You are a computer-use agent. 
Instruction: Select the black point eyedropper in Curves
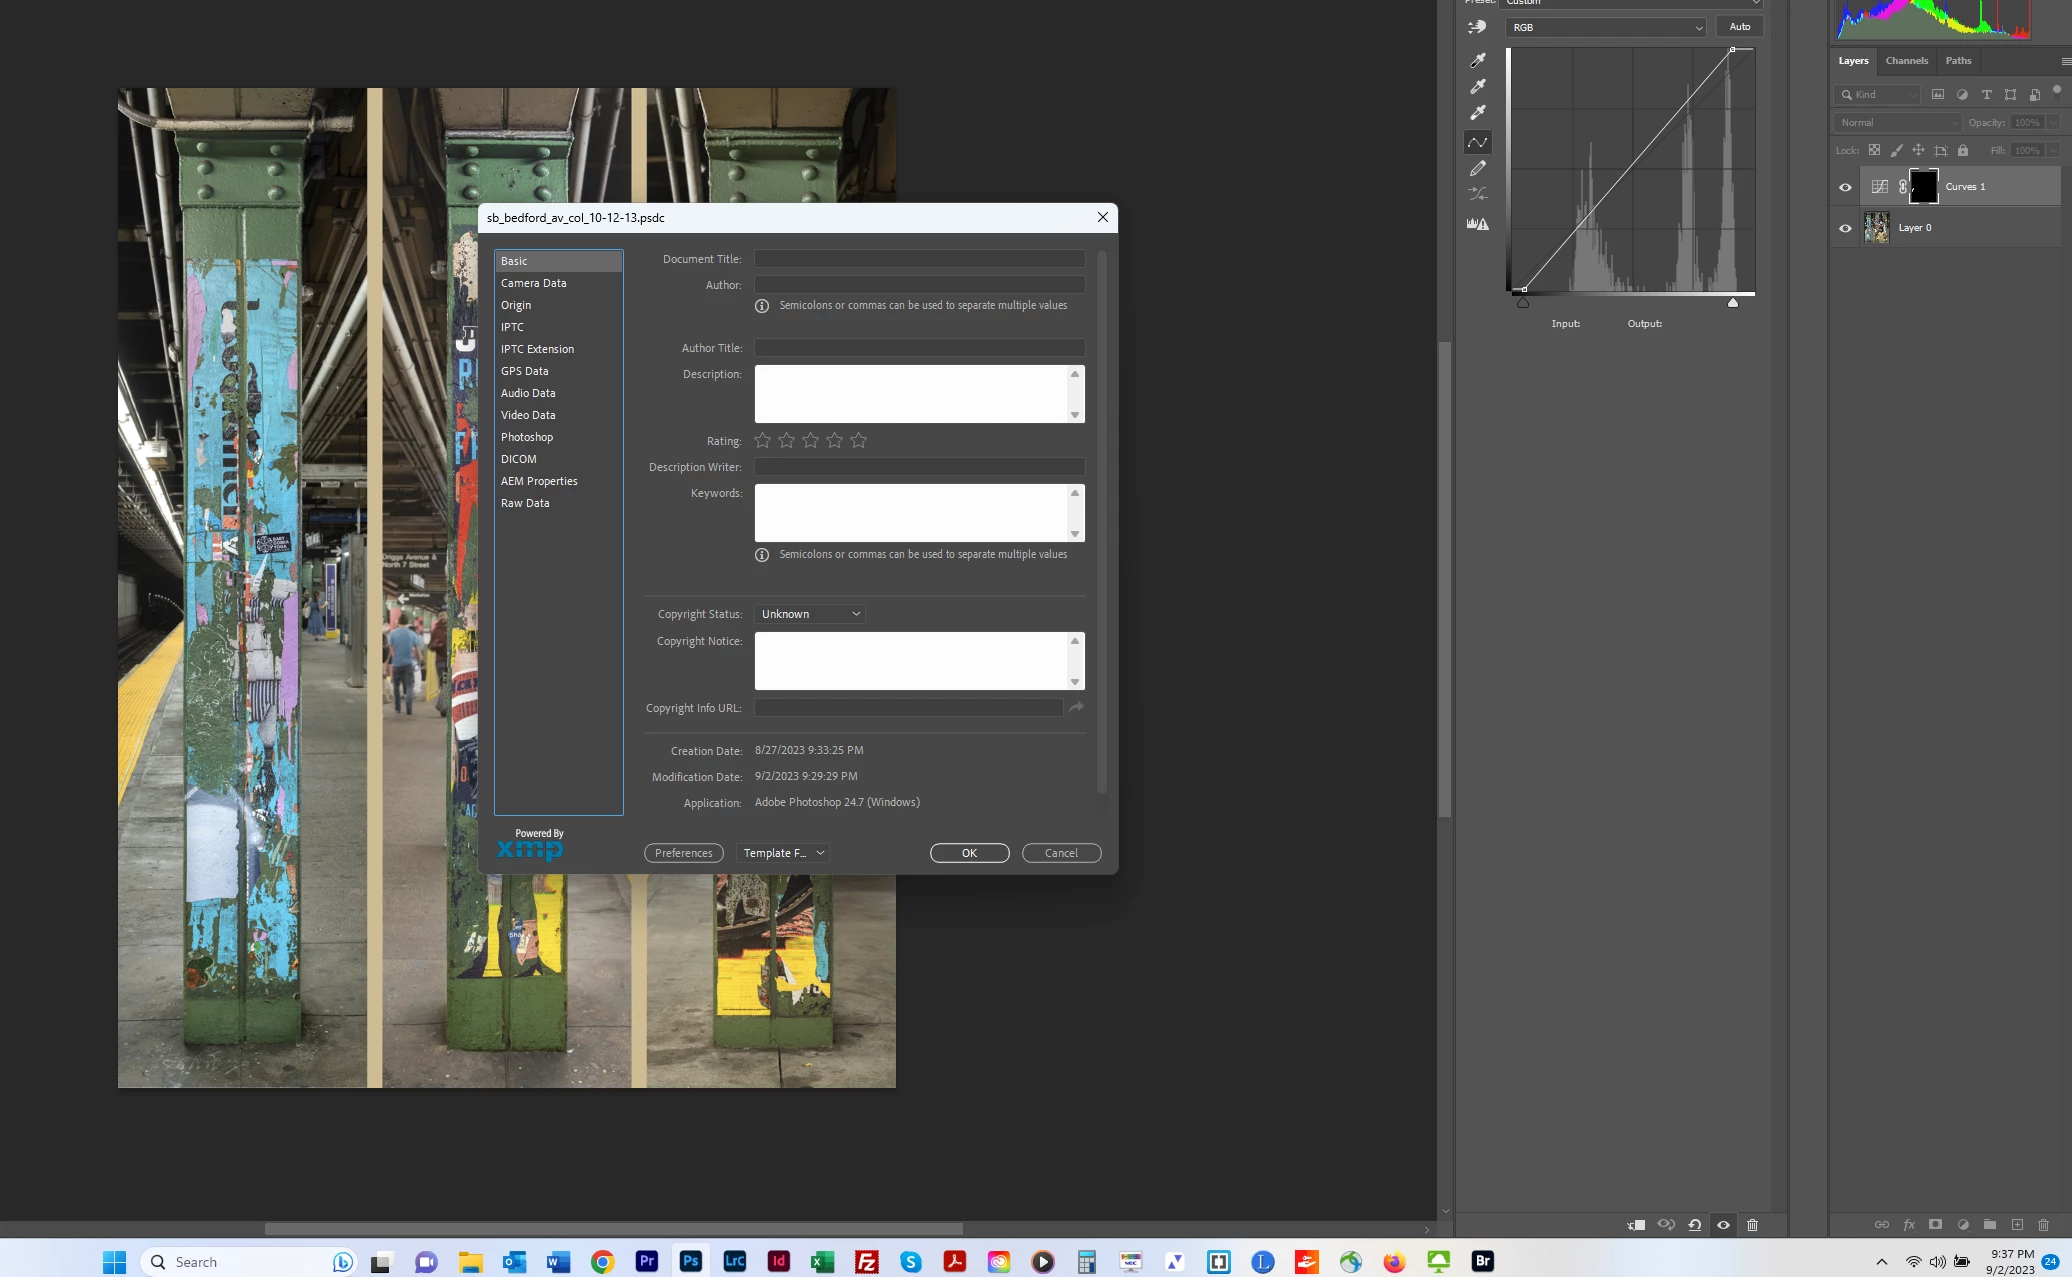pyautogui.click(x=1478, y=60)
